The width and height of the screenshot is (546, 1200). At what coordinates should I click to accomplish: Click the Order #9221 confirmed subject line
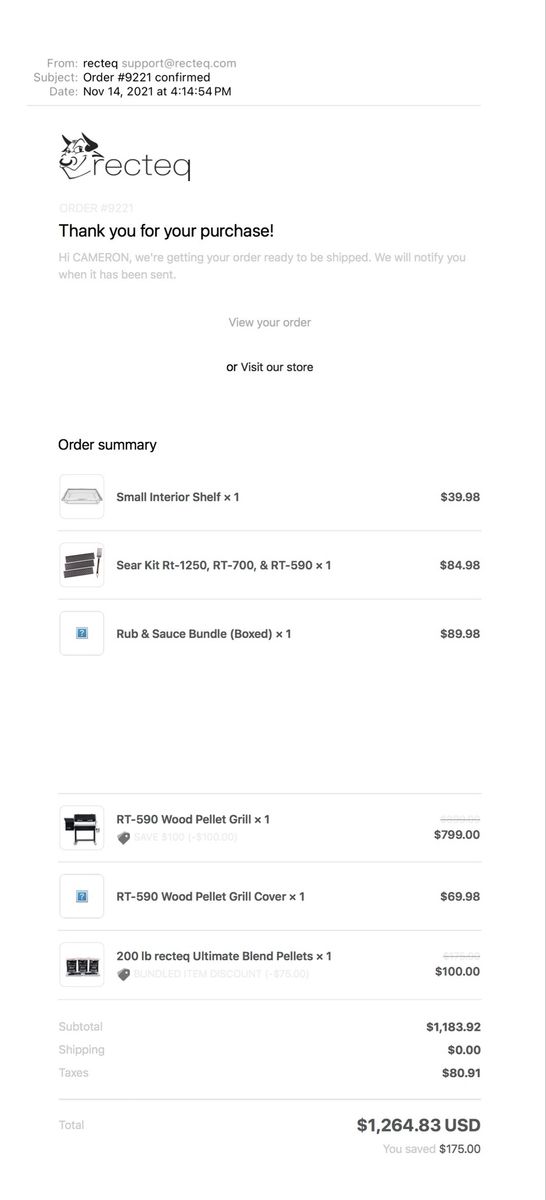click(x=147, y=77)
